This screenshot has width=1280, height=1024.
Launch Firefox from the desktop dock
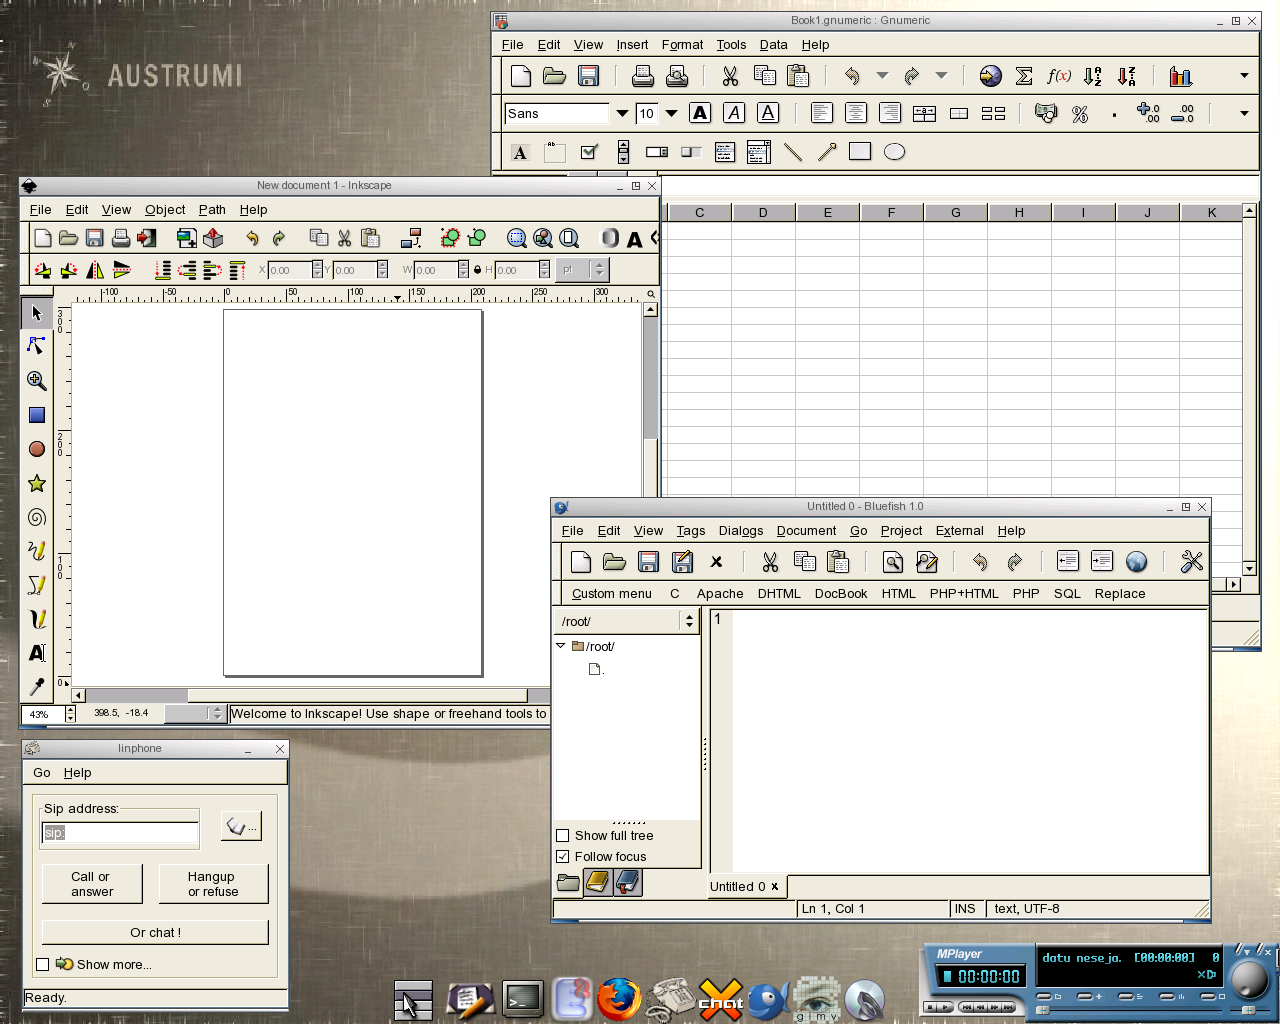click(619, 998)
